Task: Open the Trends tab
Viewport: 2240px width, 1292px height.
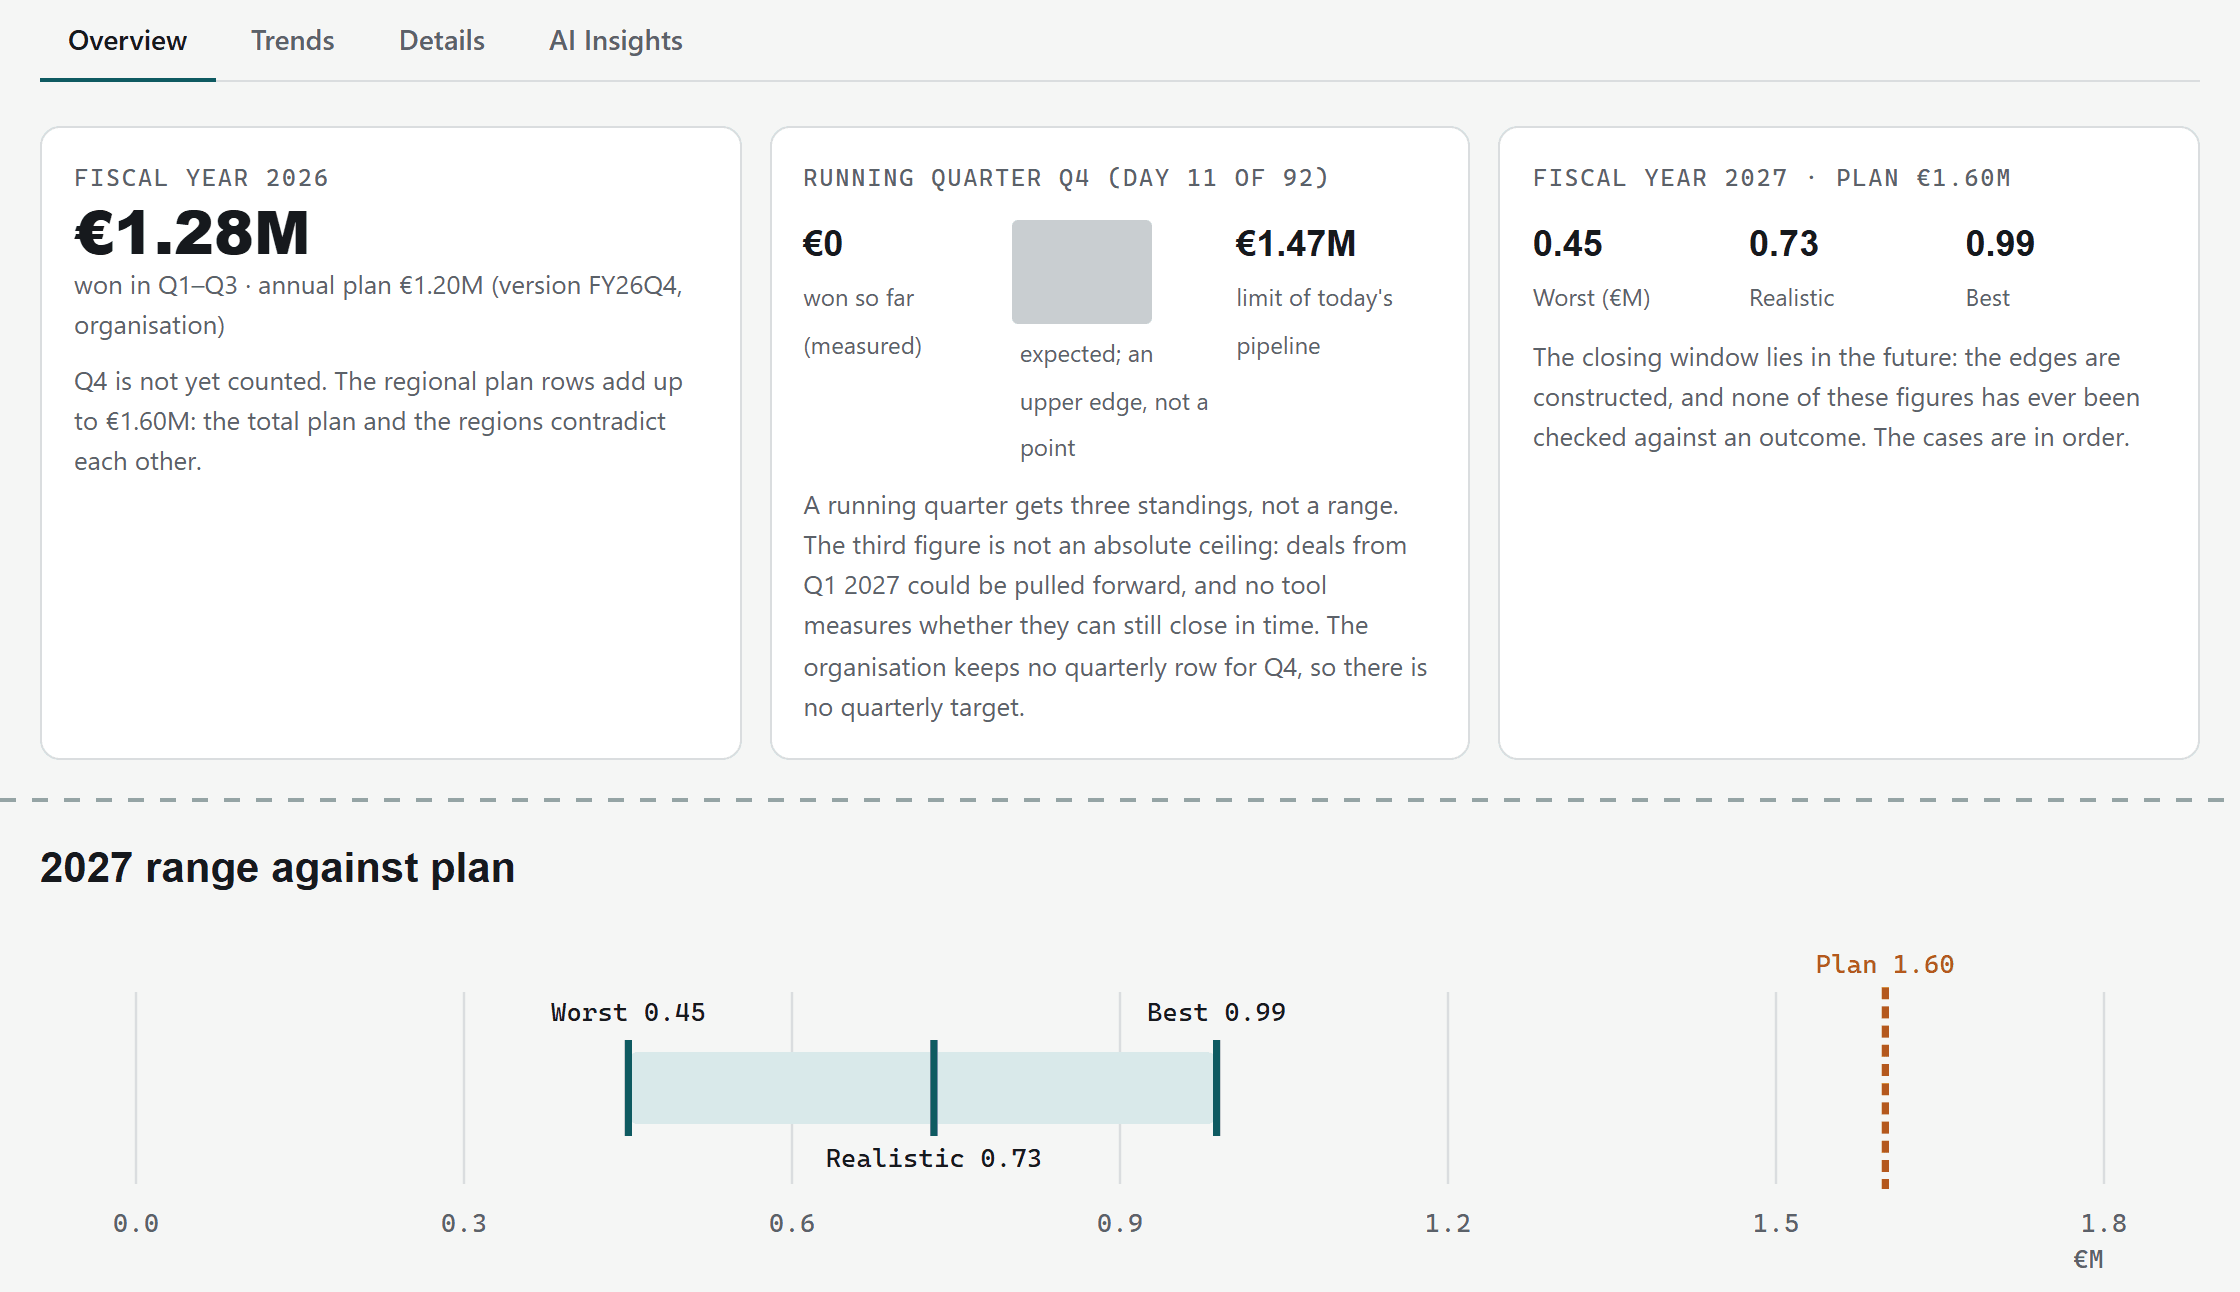Action: tap(292, 41)
